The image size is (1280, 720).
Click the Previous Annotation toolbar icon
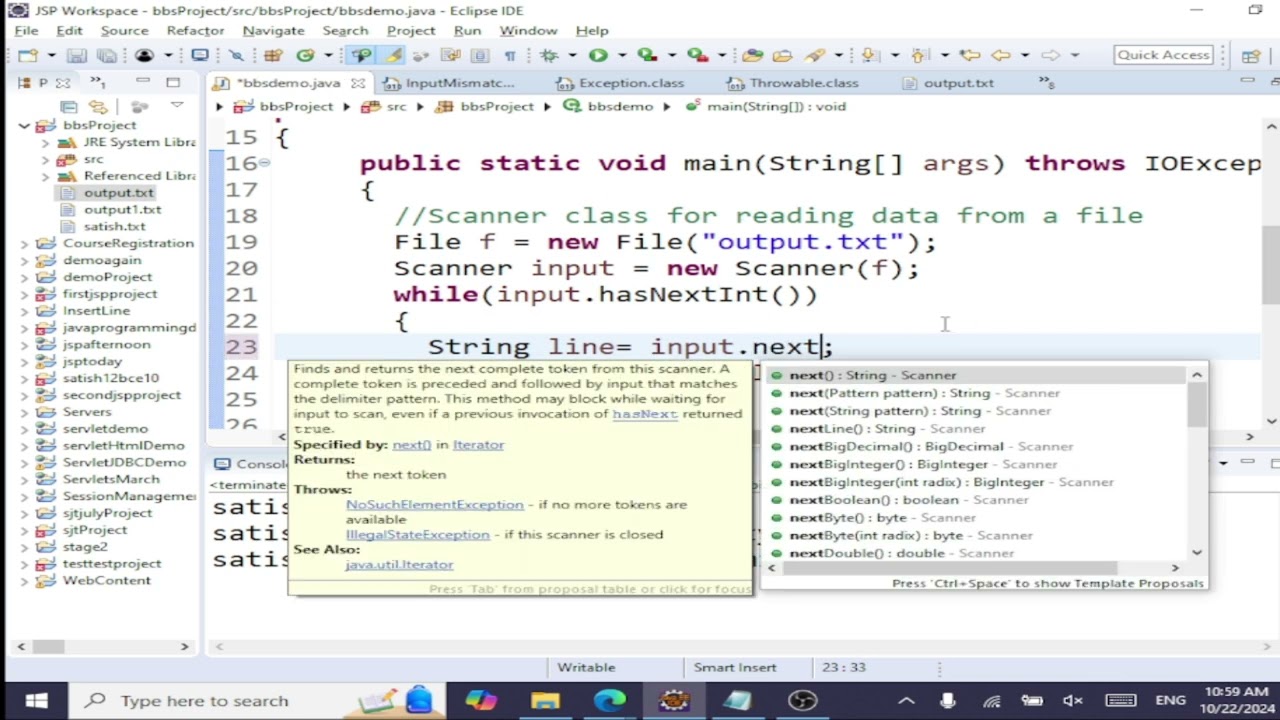[919, 56]
